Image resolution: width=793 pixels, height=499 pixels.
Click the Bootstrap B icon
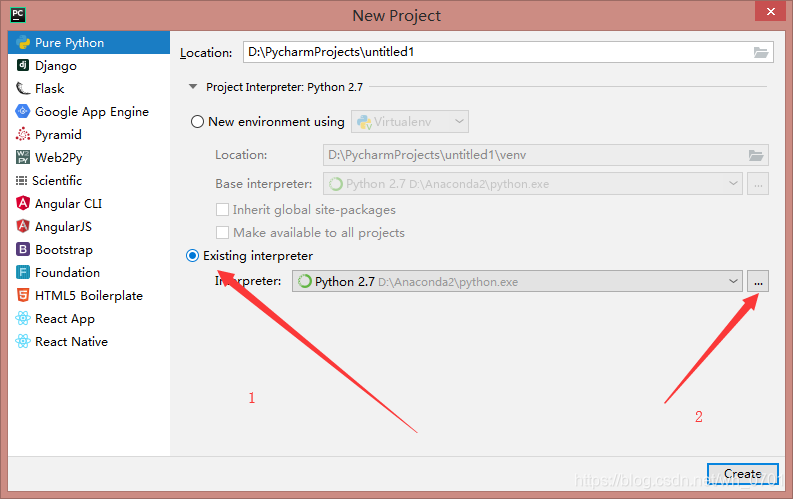click(23, 249)
